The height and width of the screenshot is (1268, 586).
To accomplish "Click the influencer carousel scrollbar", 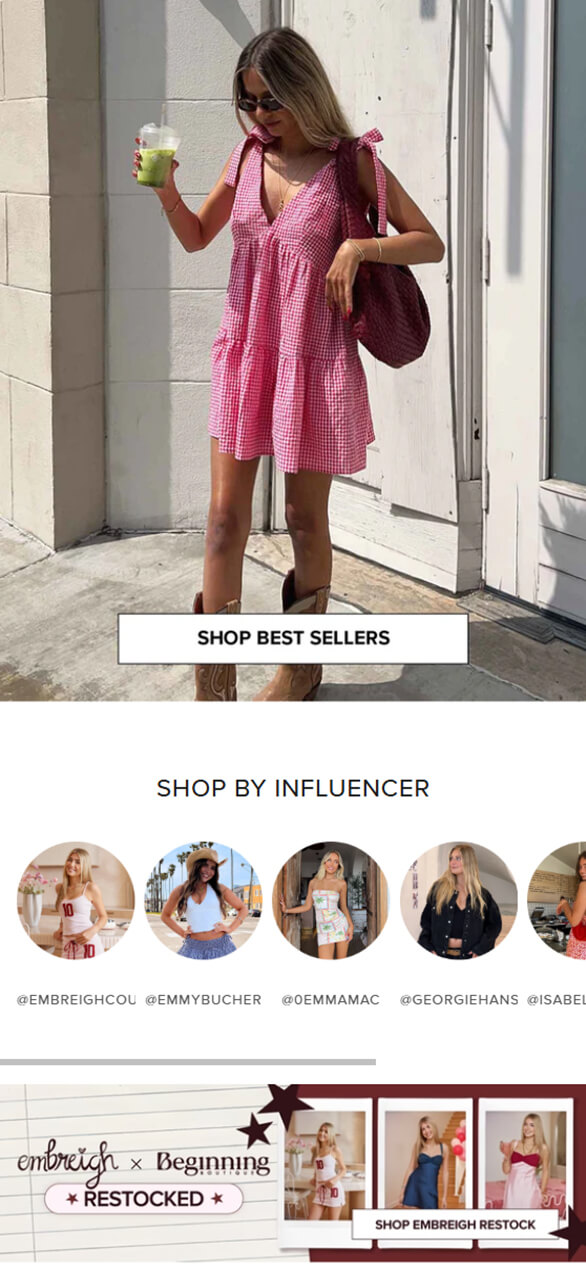I will 188,1061.
